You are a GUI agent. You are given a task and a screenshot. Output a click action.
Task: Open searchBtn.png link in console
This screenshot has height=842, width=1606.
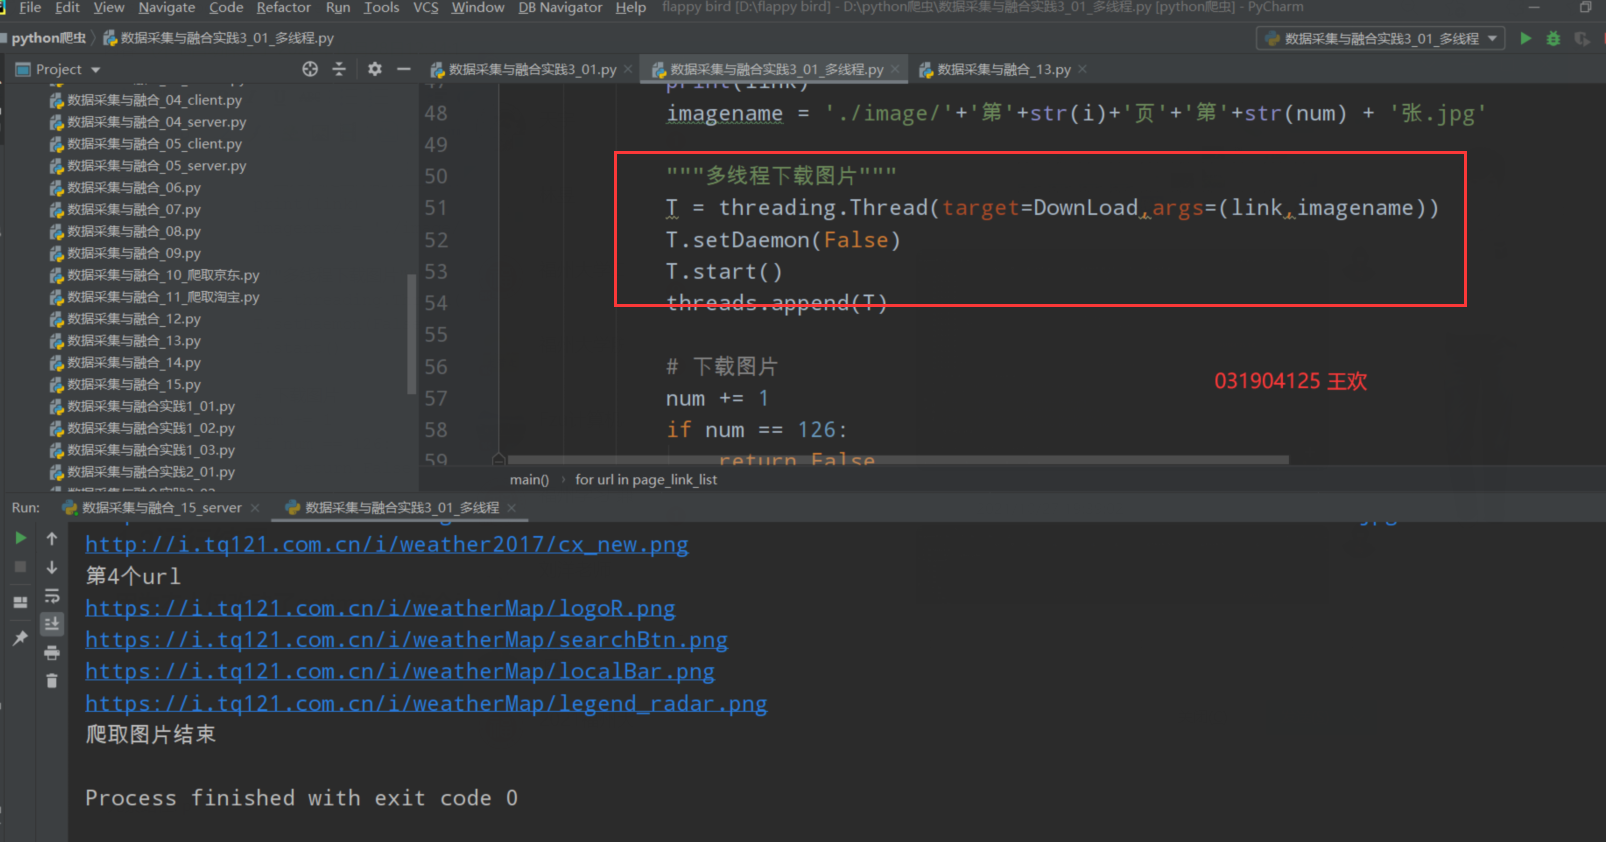(x=406, y=640)
